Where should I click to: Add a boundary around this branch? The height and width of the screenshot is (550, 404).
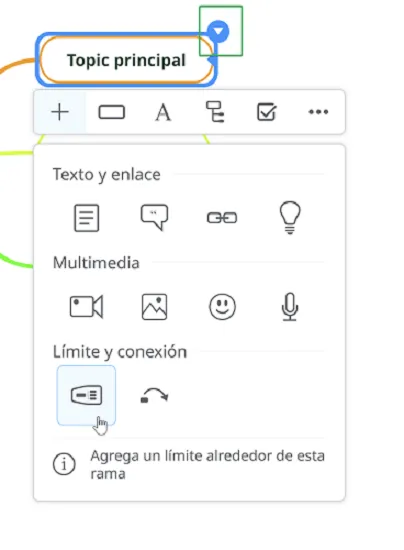(86, 395)
